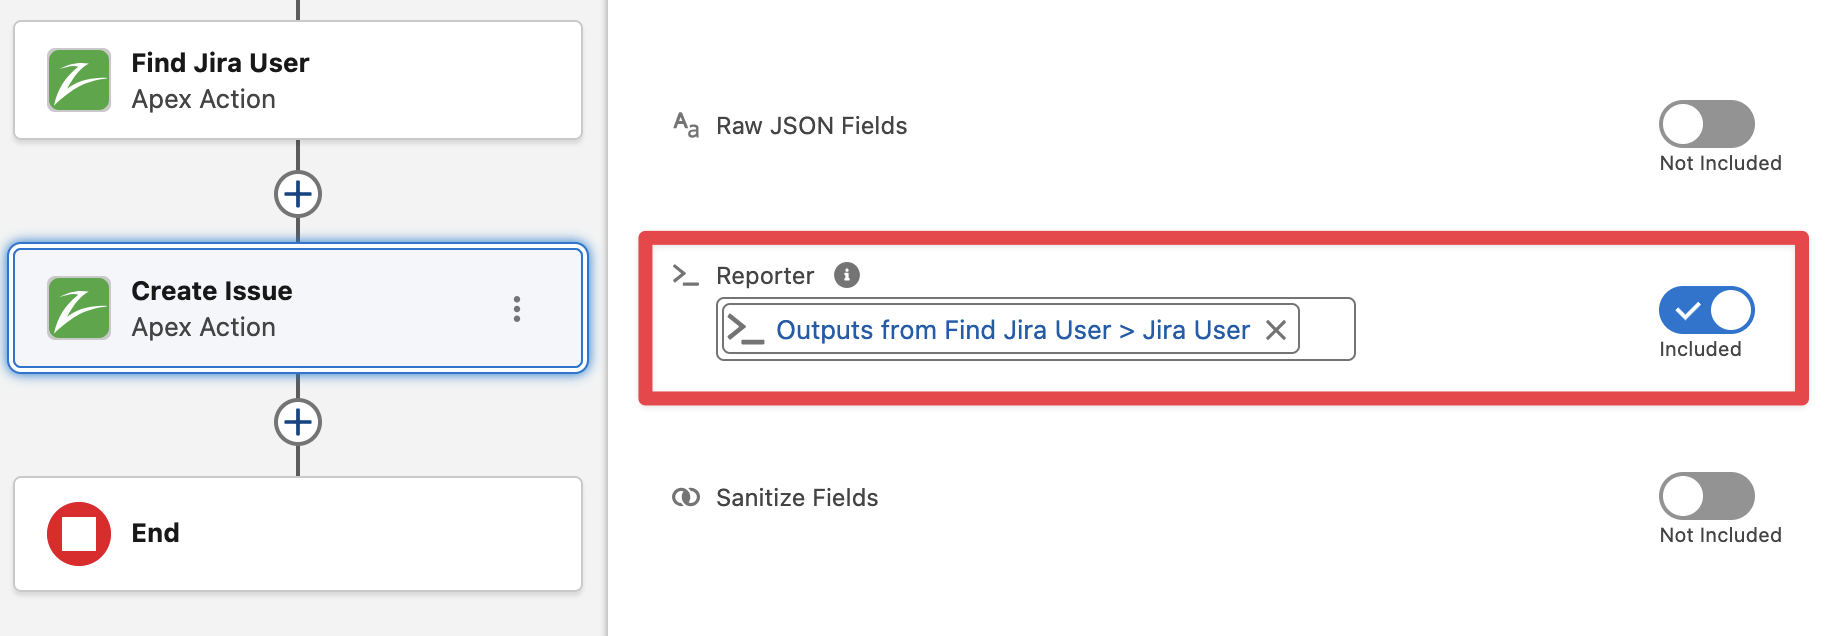Click the Outputs from Find Jira User pill
Screen dimensions: 1848x636
click(x=1012, y=330)
